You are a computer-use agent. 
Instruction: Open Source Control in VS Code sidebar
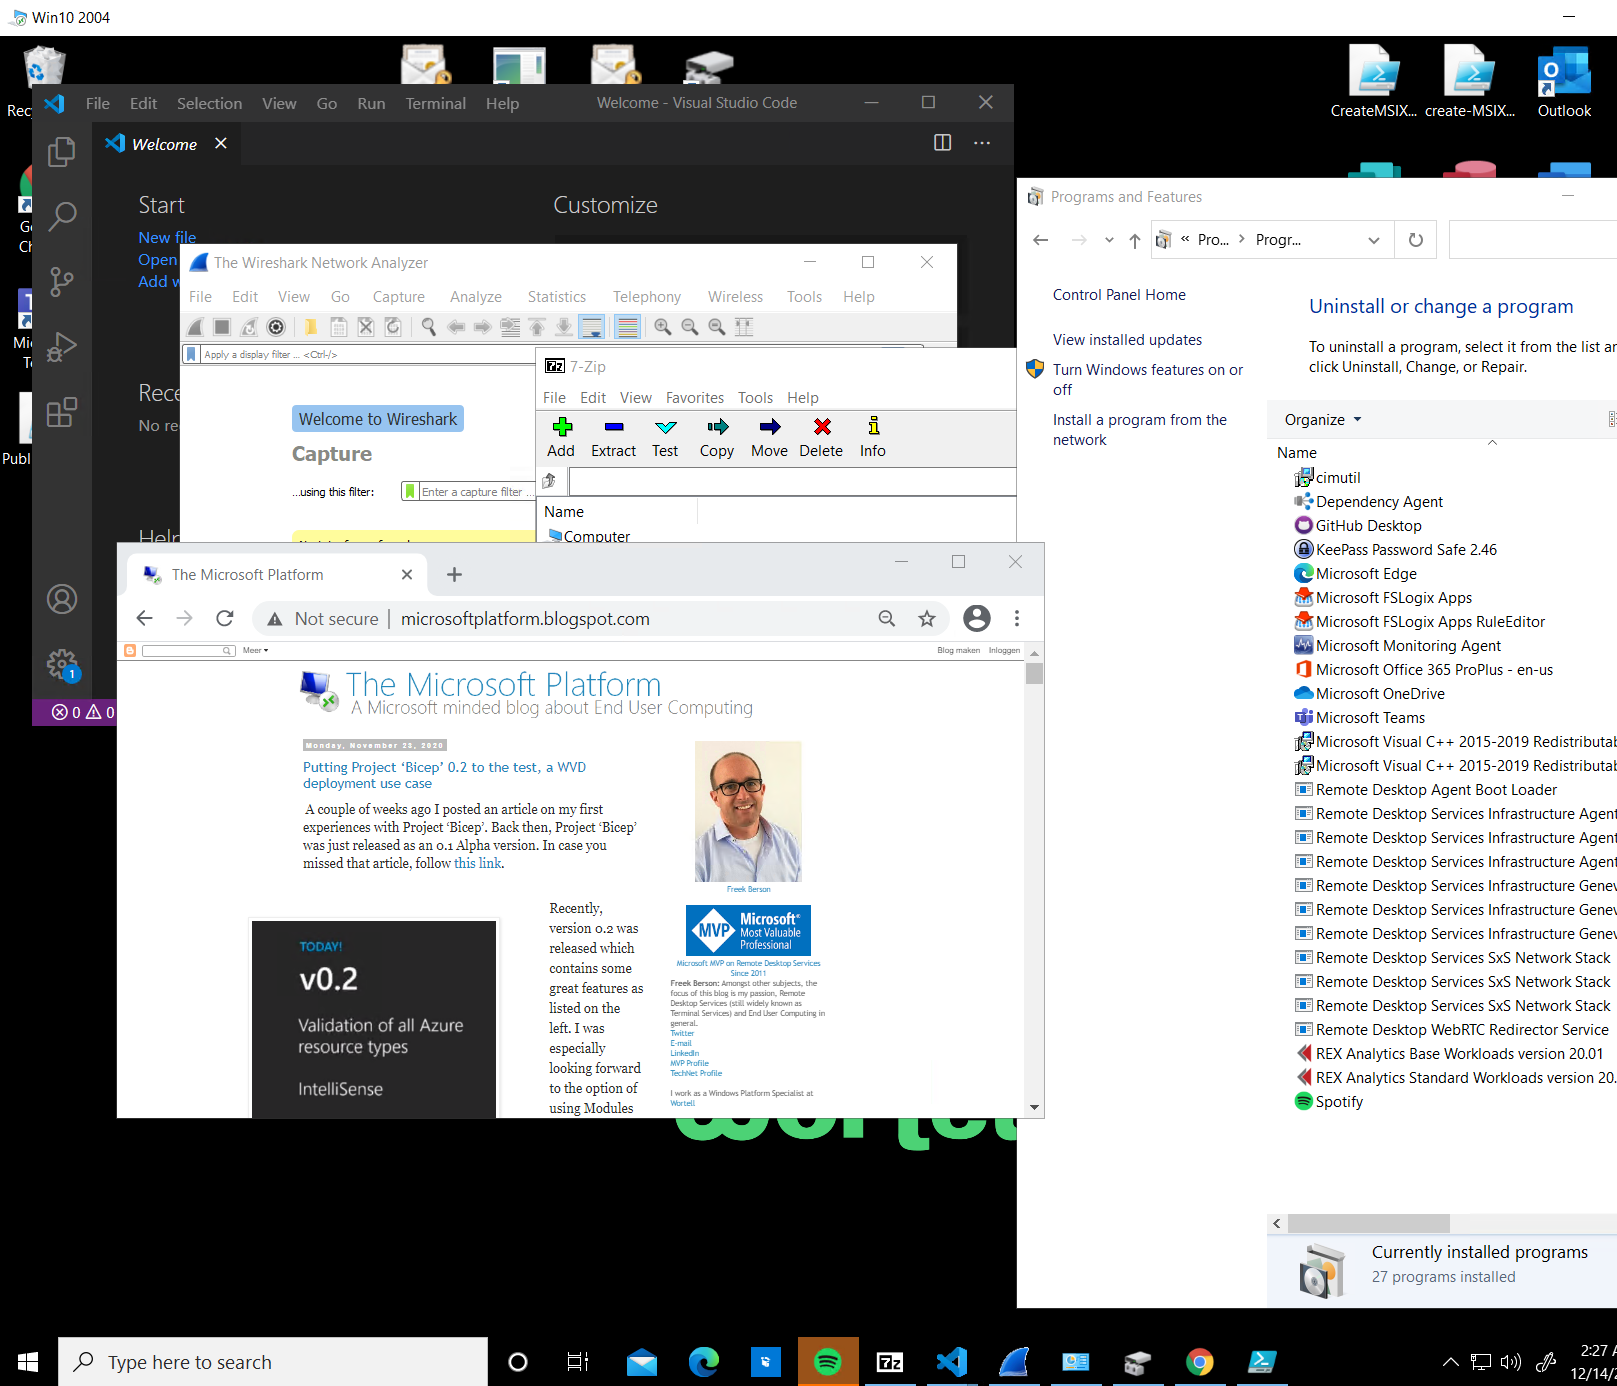[62, 281]
